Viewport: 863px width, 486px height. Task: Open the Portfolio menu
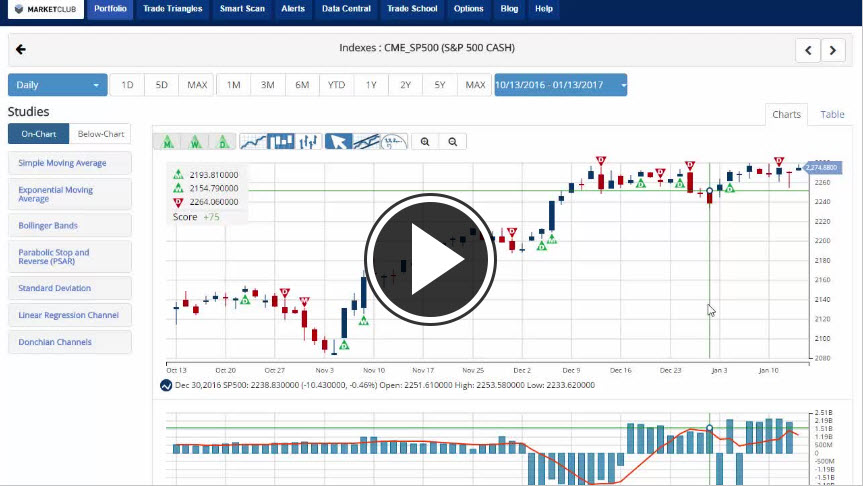tap(110, 9)
